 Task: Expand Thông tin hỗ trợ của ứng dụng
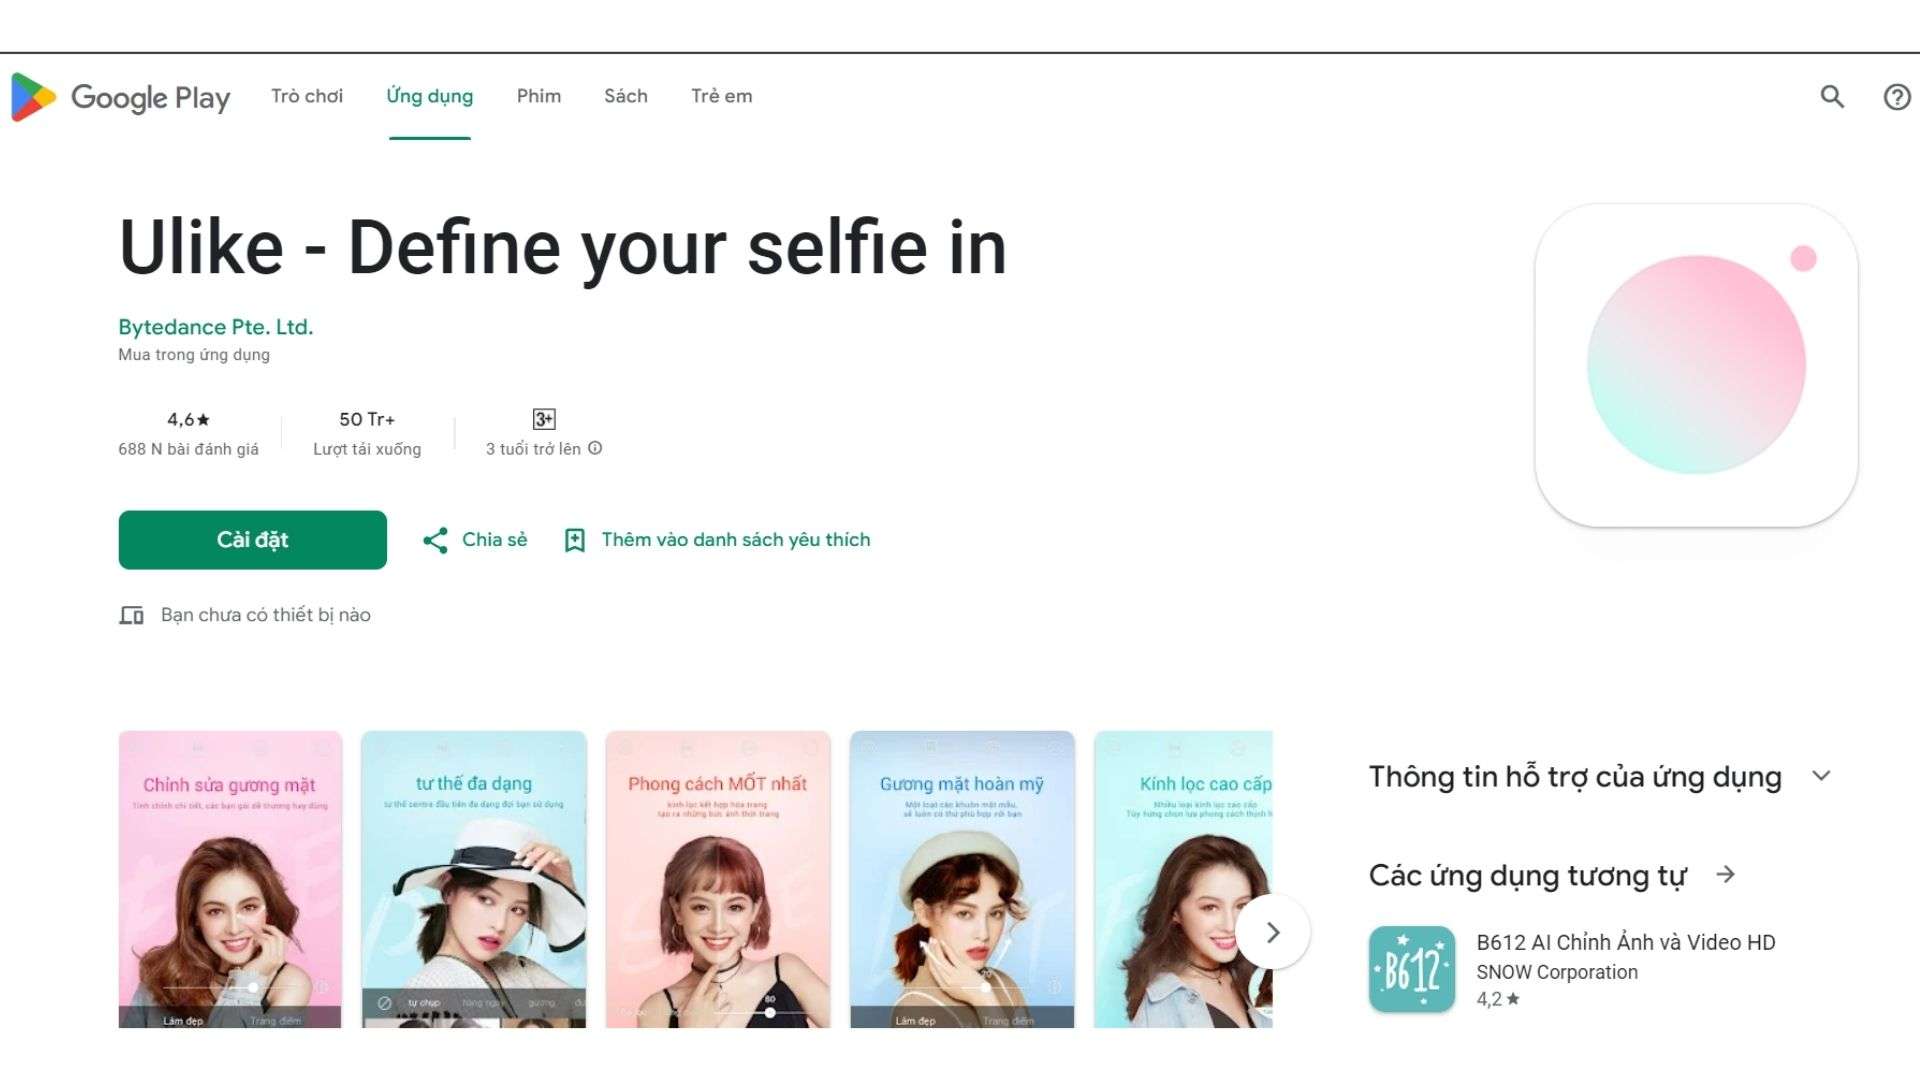click(1821, 776)
